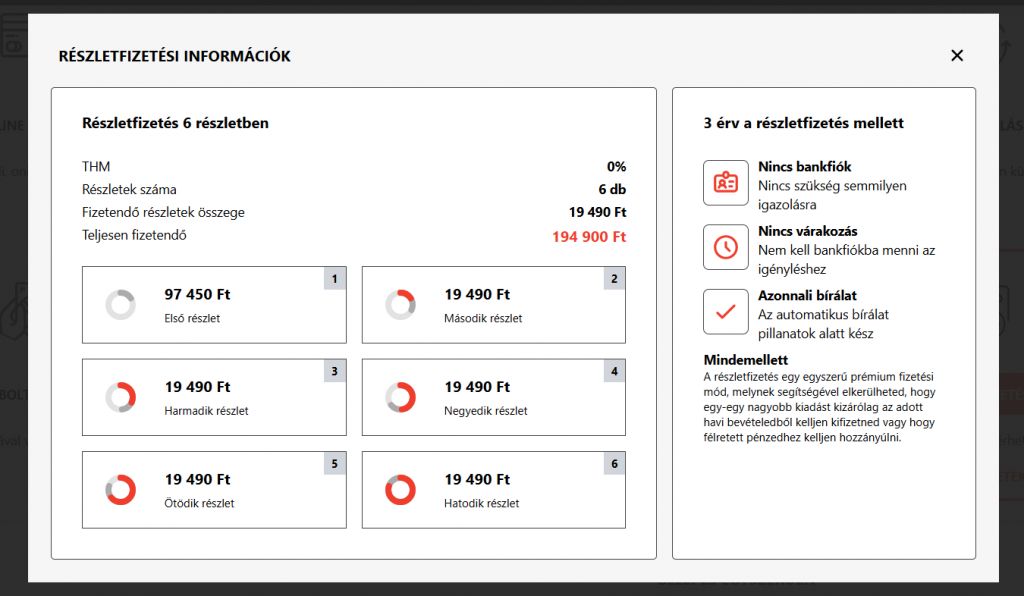Click the donut chart in Második részlet
Screen dimensions: 1024x596
[400, 305]
